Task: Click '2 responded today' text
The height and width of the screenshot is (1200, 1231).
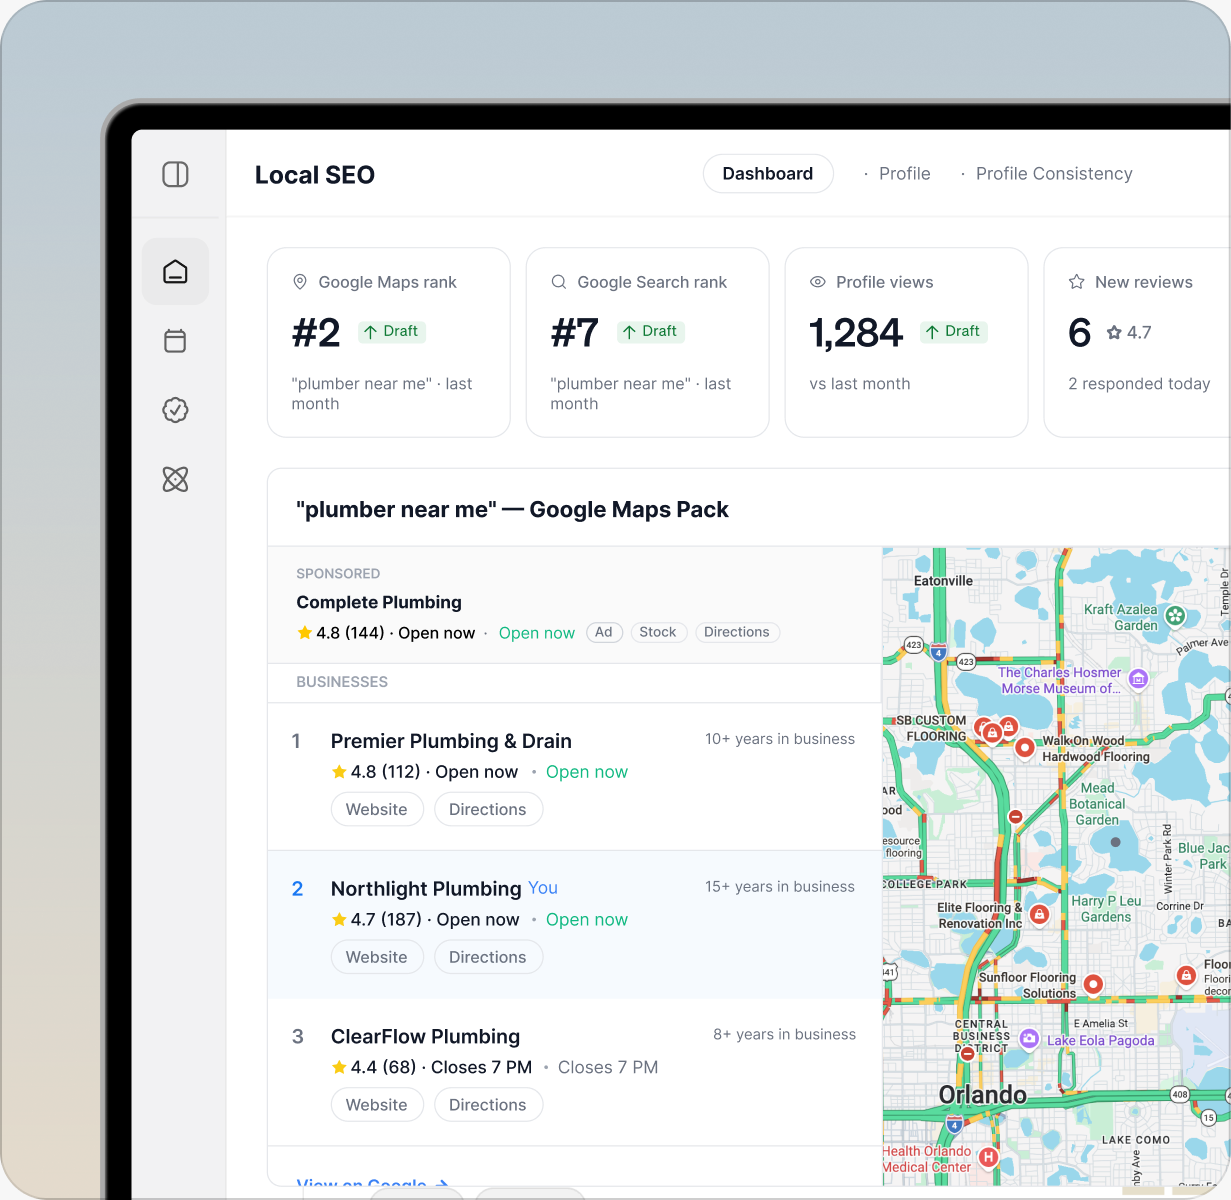Action: [1139, 384]
